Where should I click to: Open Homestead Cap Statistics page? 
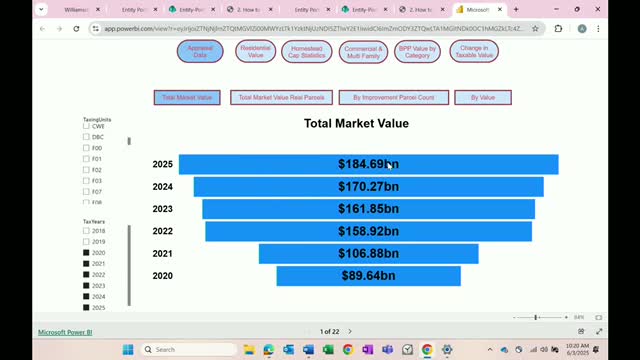point(307,52)
